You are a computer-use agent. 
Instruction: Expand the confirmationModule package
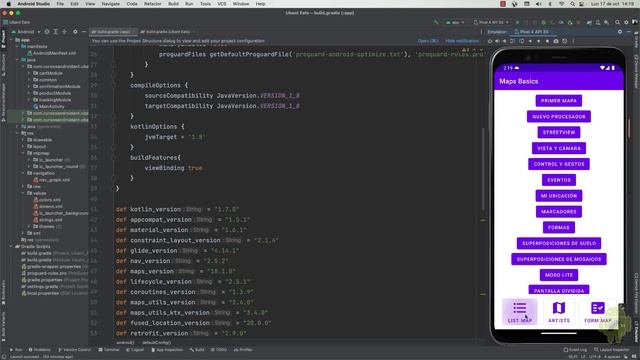(x=29, y=87)
